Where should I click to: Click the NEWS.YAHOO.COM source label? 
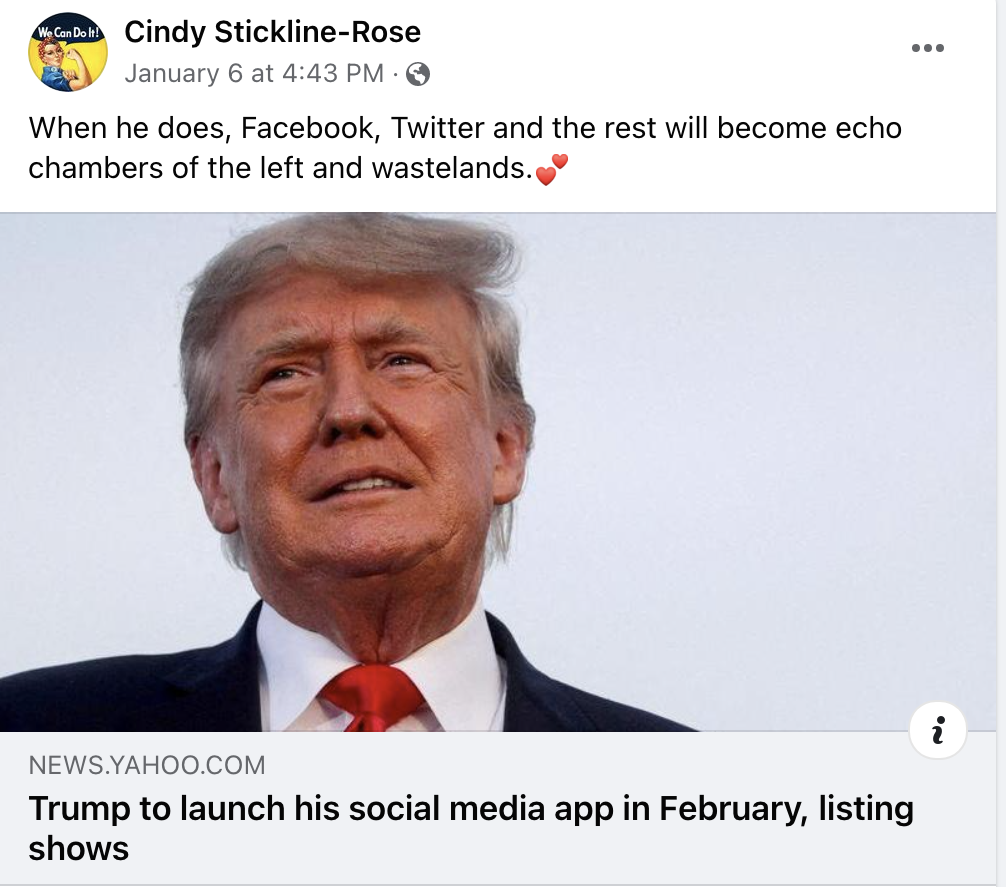point(147,766)
